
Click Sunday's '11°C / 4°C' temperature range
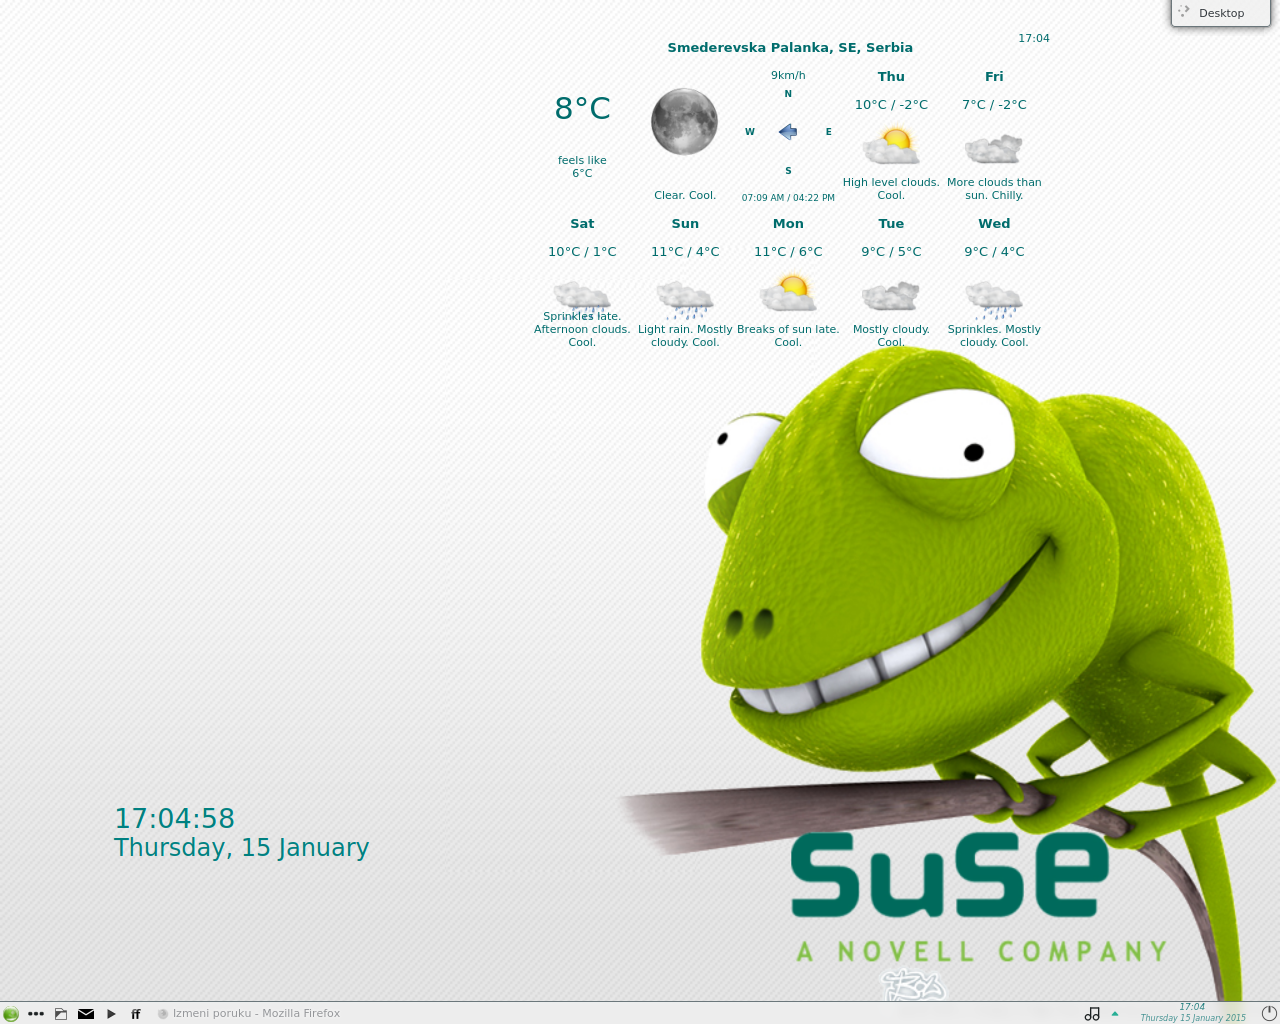(x=685, y=252)
